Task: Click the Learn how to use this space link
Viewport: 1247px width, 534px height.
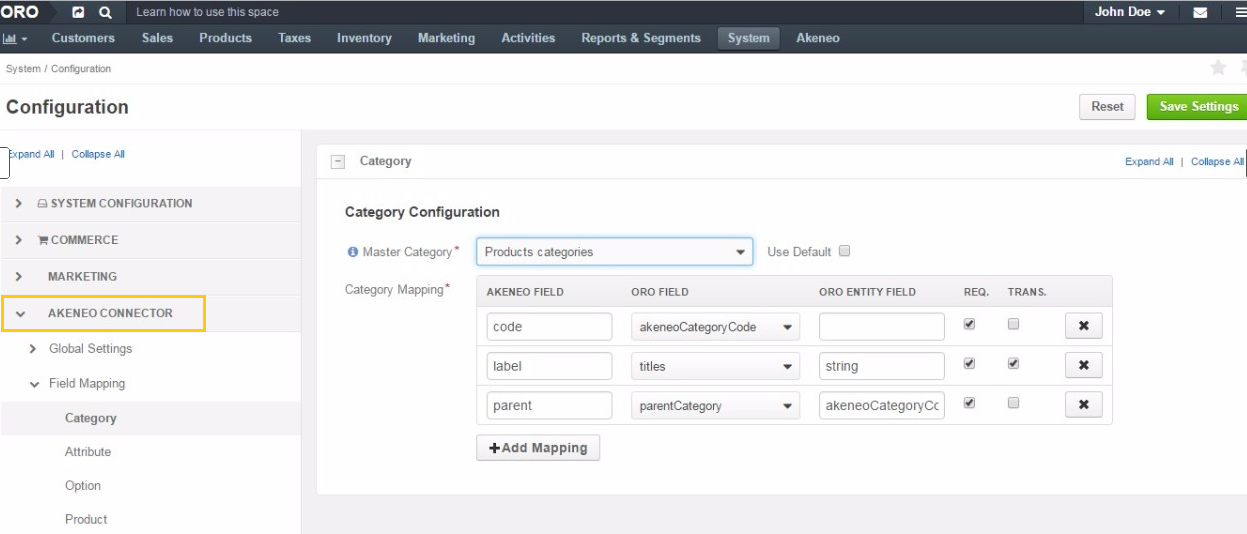Action: click(207, 12)
